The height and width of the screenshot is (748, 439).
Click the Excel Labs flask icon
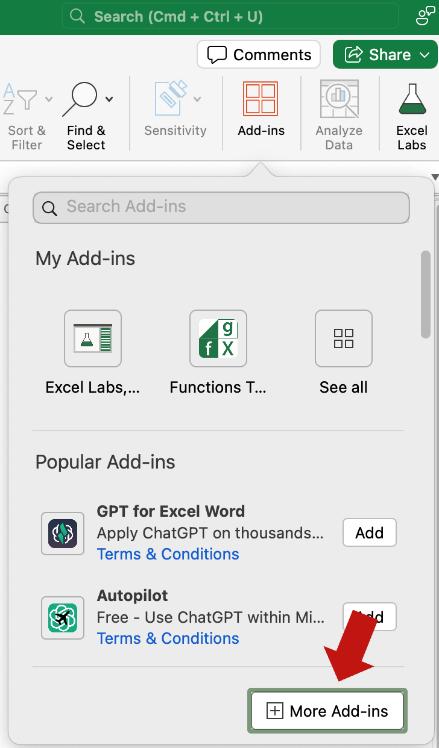[412, 99]
